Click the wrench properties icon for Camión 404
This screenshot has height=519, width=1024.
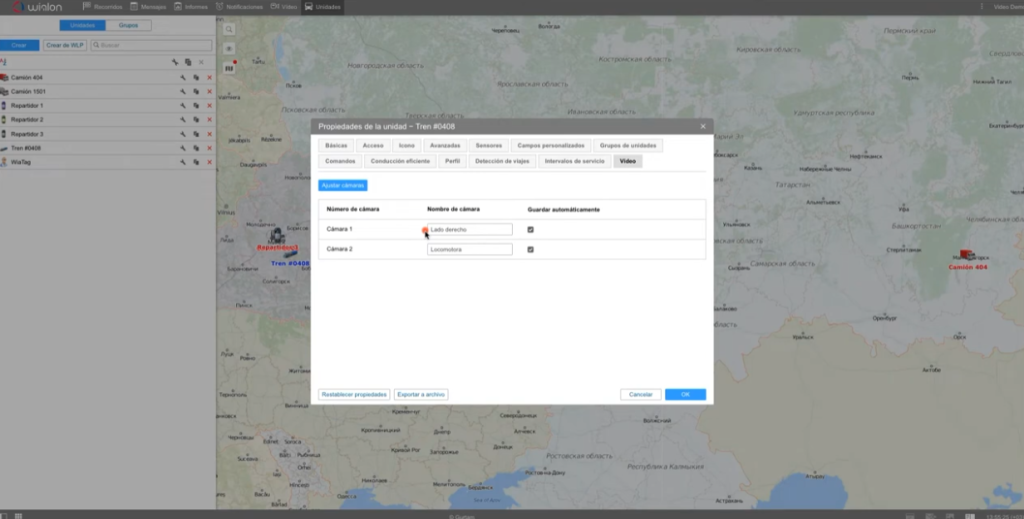pyautogui.click(x=183, y=78)
